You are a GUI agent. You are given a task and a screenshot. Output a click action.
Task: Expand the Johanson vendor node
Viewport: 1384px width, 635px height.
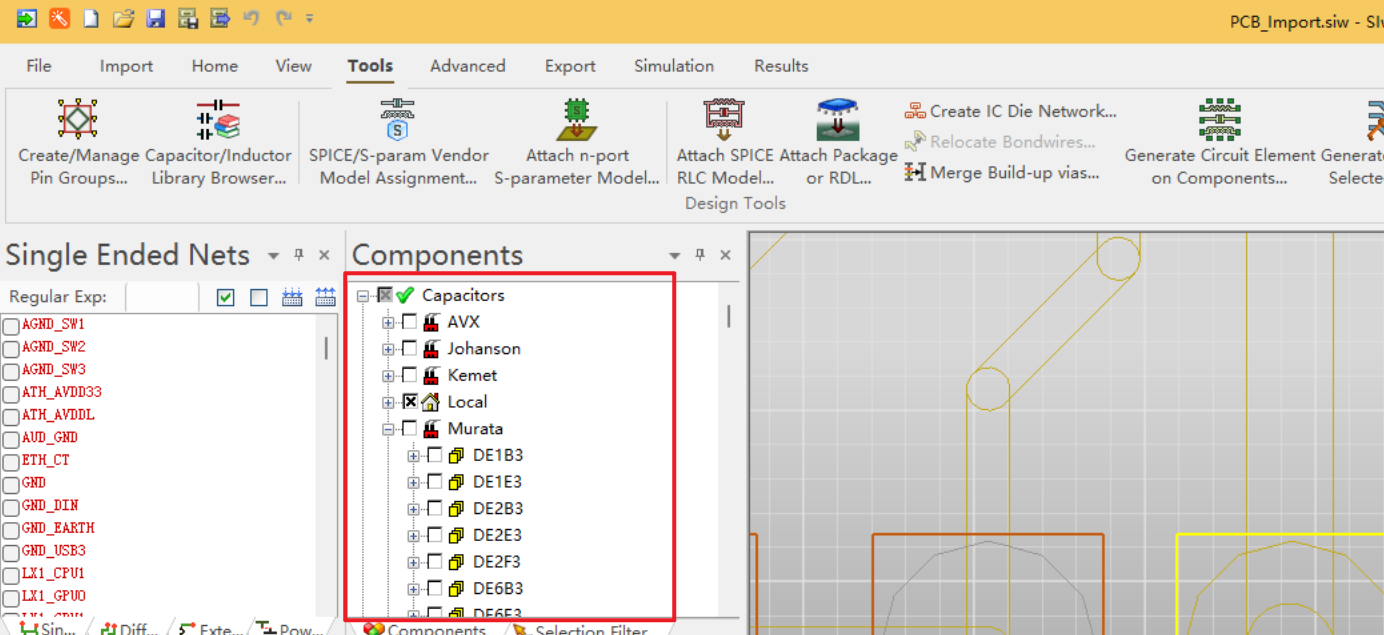(x=388, y=349)
